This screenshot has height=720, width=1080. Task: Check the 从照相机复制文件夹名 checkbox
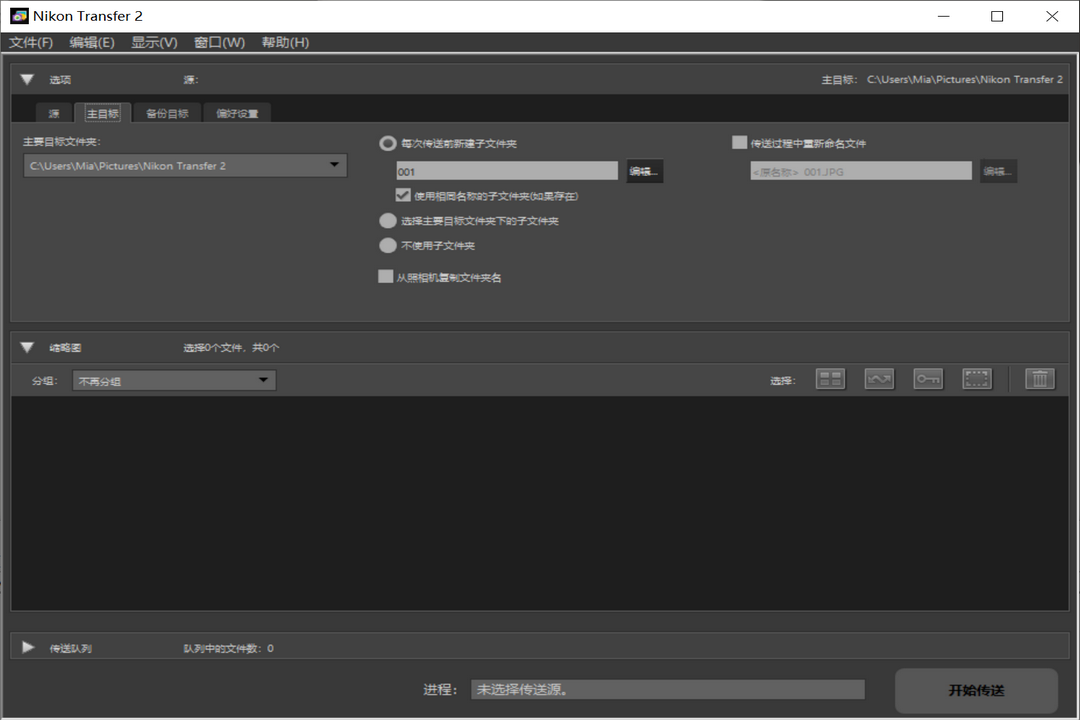pos(386,277)
